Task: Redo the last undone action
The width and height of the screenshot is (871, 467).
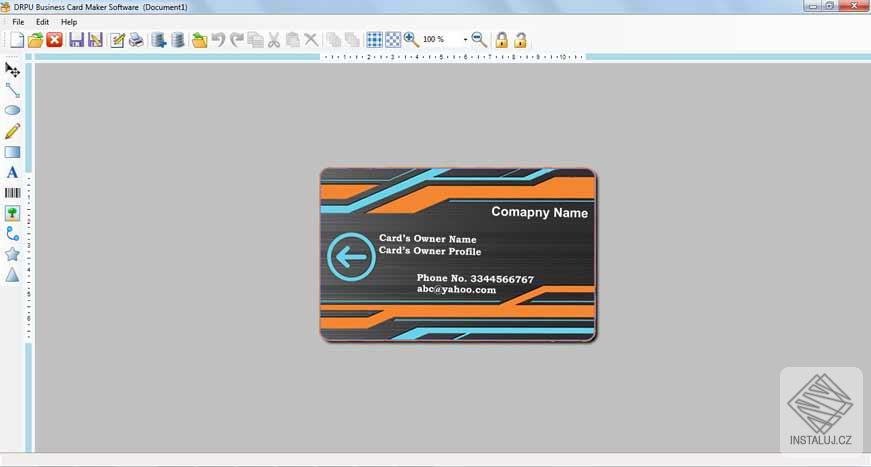Action: click(x=237, y=40)
